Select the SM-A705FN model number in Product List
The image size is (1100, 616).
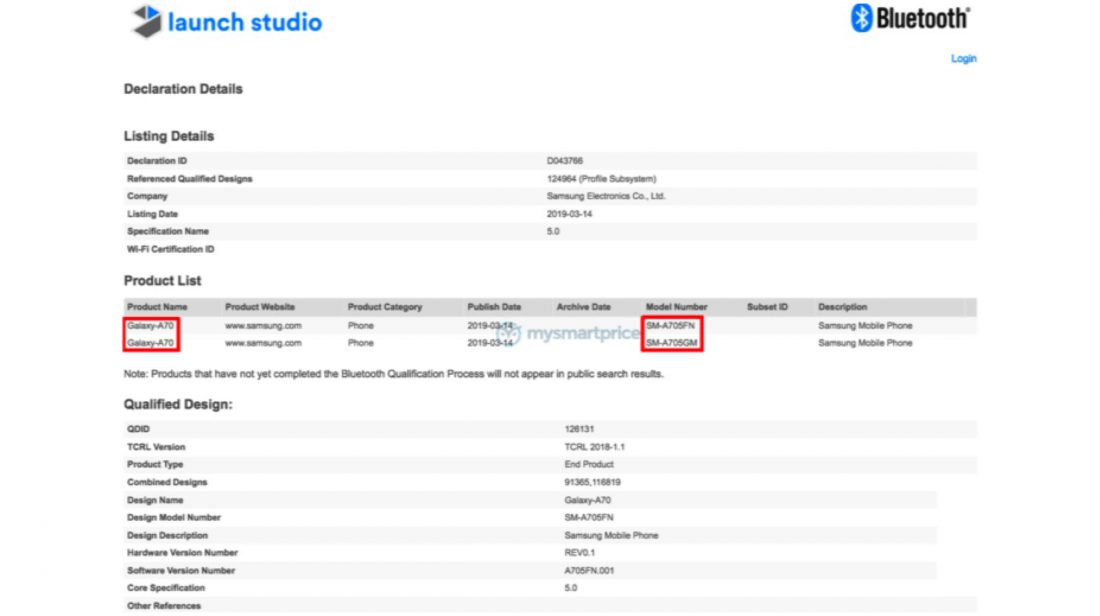(x=671, y=326)
